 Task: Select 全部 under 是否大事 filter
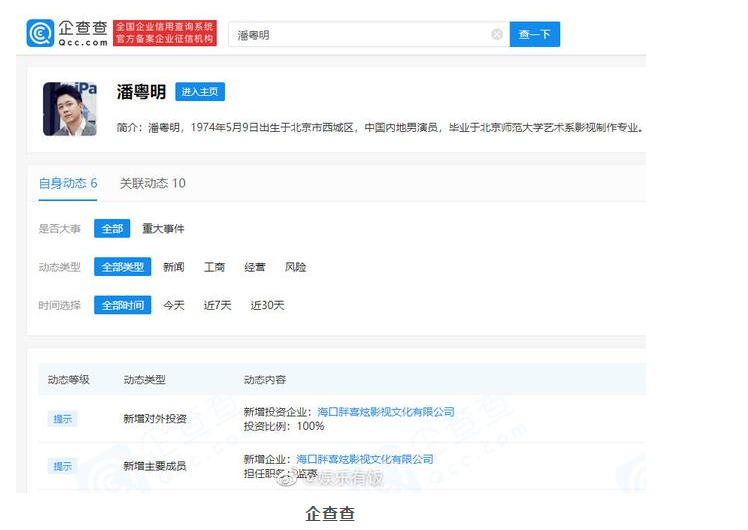click(x=112, y=229)
